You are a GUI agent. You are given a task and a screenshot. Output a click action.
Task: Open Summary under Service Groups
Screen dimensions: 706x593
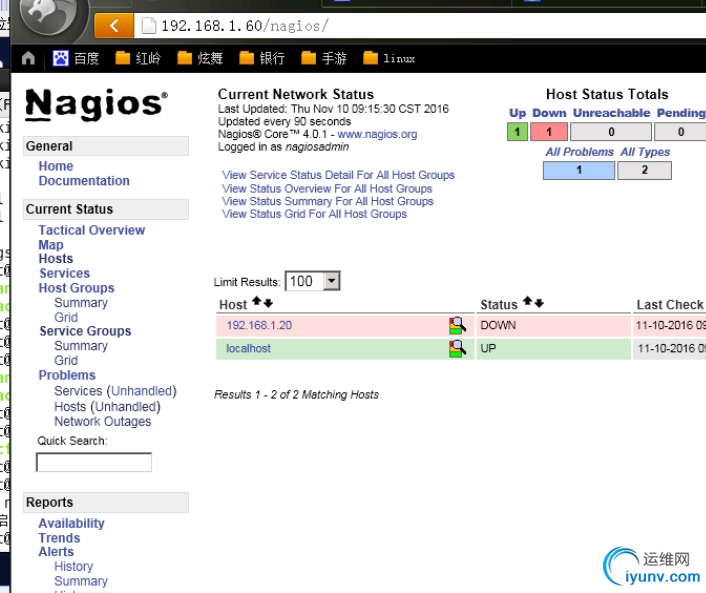click(x=81, y=346)
